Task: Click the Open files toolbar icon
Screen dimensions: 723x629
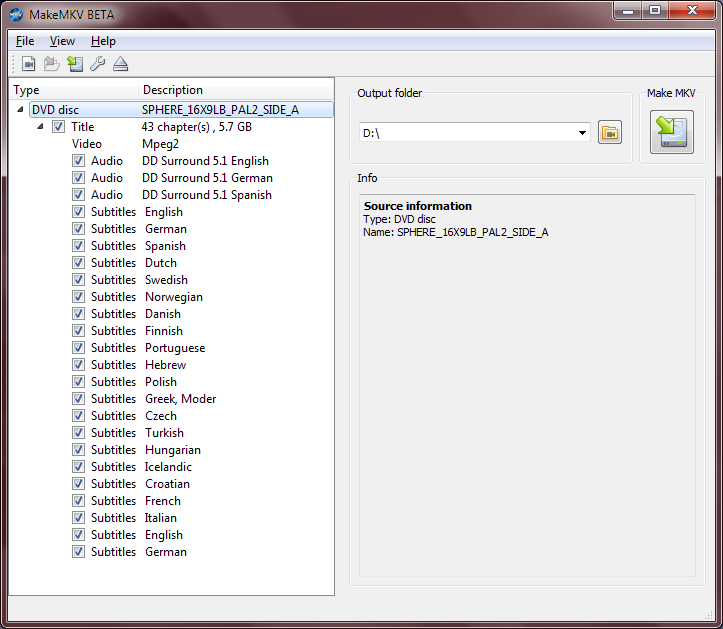Action: (29, 64)
